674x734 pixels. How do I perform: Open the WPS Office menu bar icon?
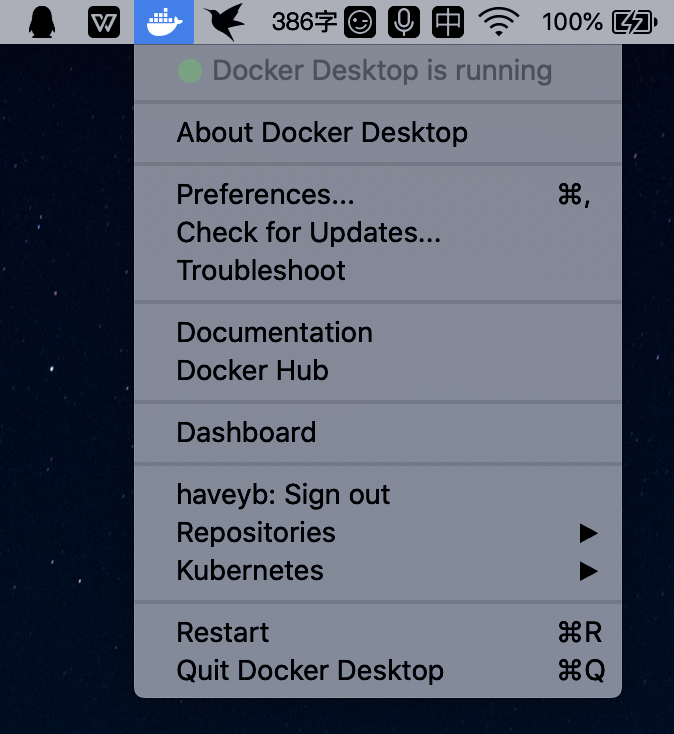point(104,22)
